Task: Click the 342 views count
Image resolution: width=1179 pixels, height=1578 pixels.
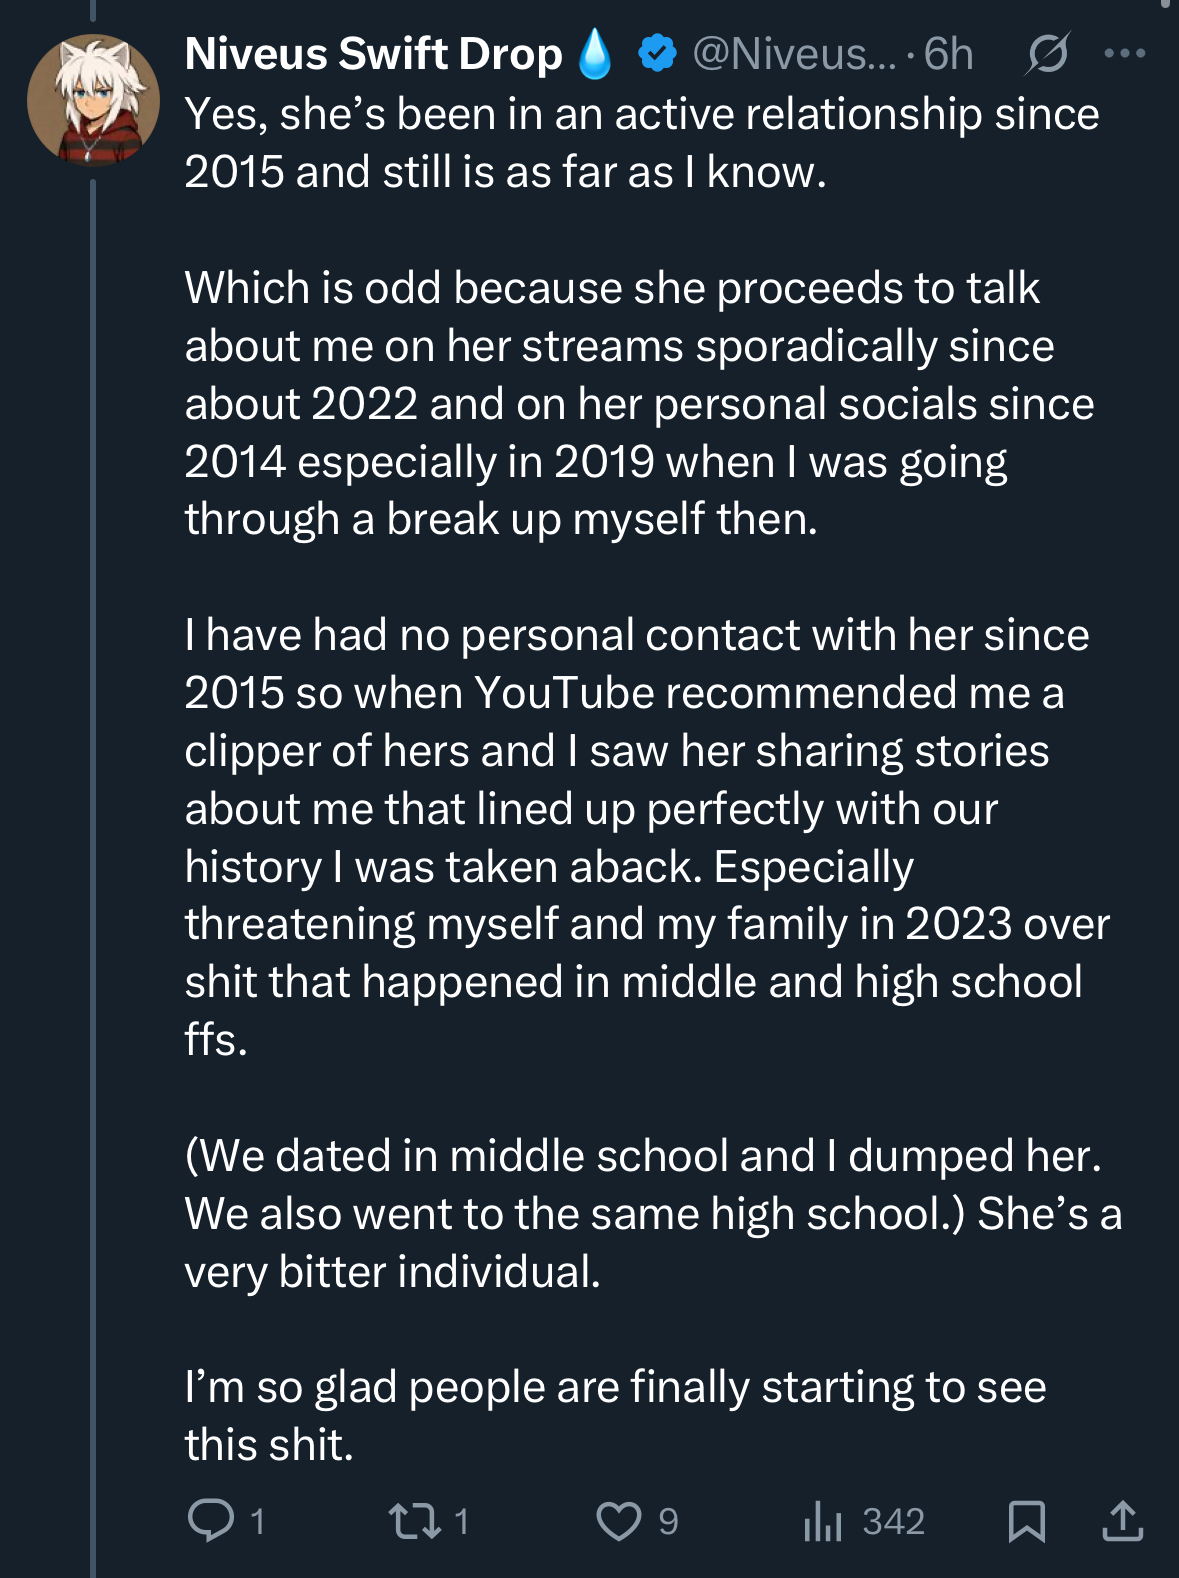Action: click(x=894, y=1522)
